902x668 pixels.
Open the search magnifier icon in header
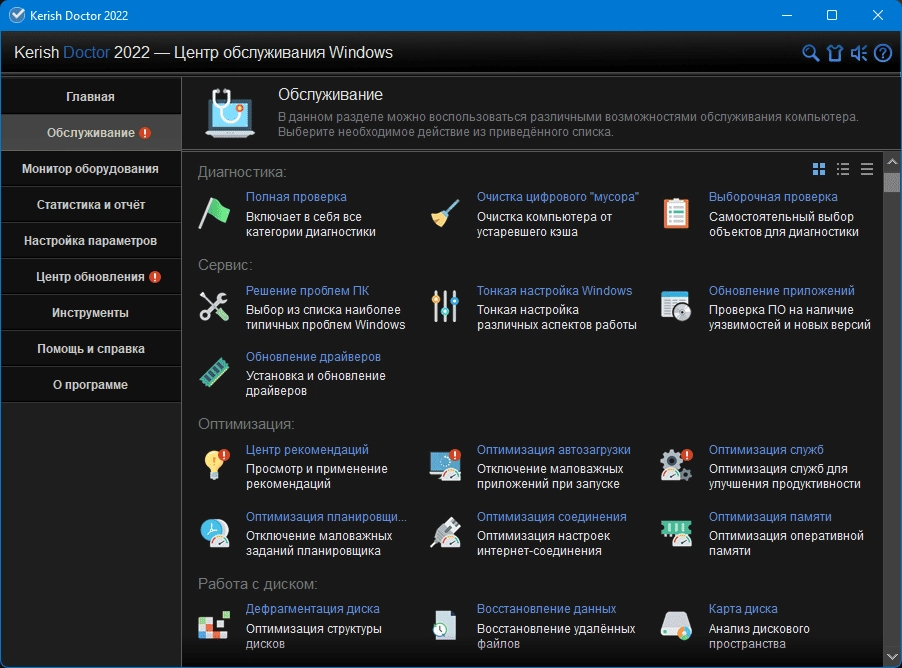(811, 53)
